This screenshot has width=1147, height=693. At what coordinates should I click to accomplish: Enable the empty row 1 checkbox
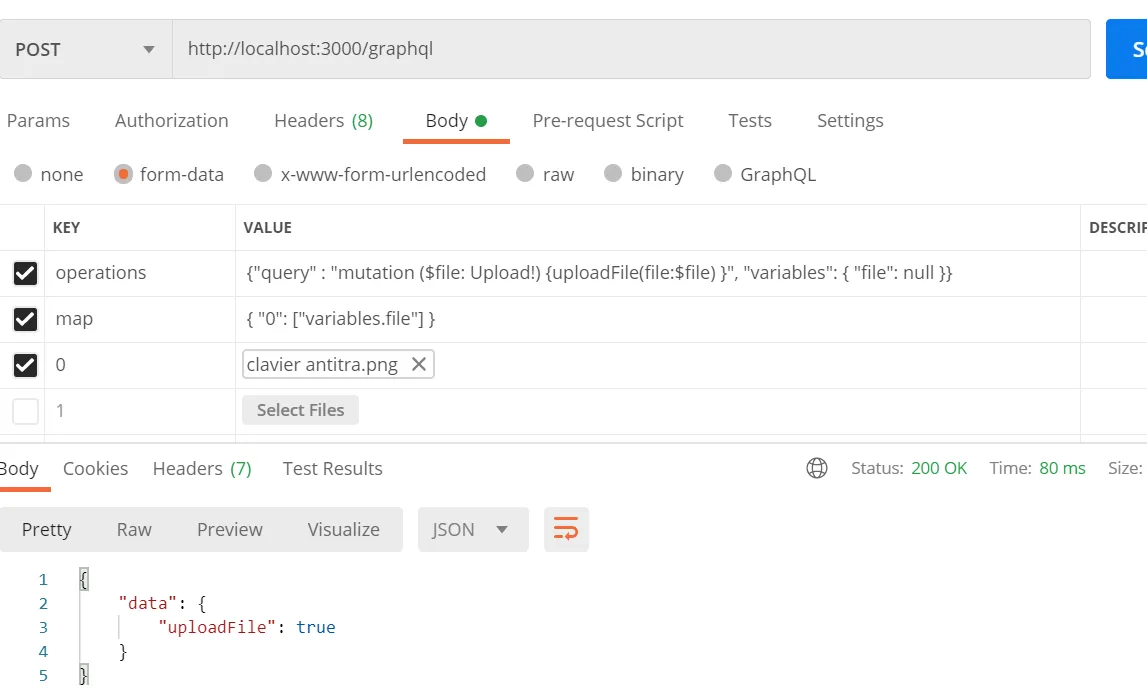[25, 410]
